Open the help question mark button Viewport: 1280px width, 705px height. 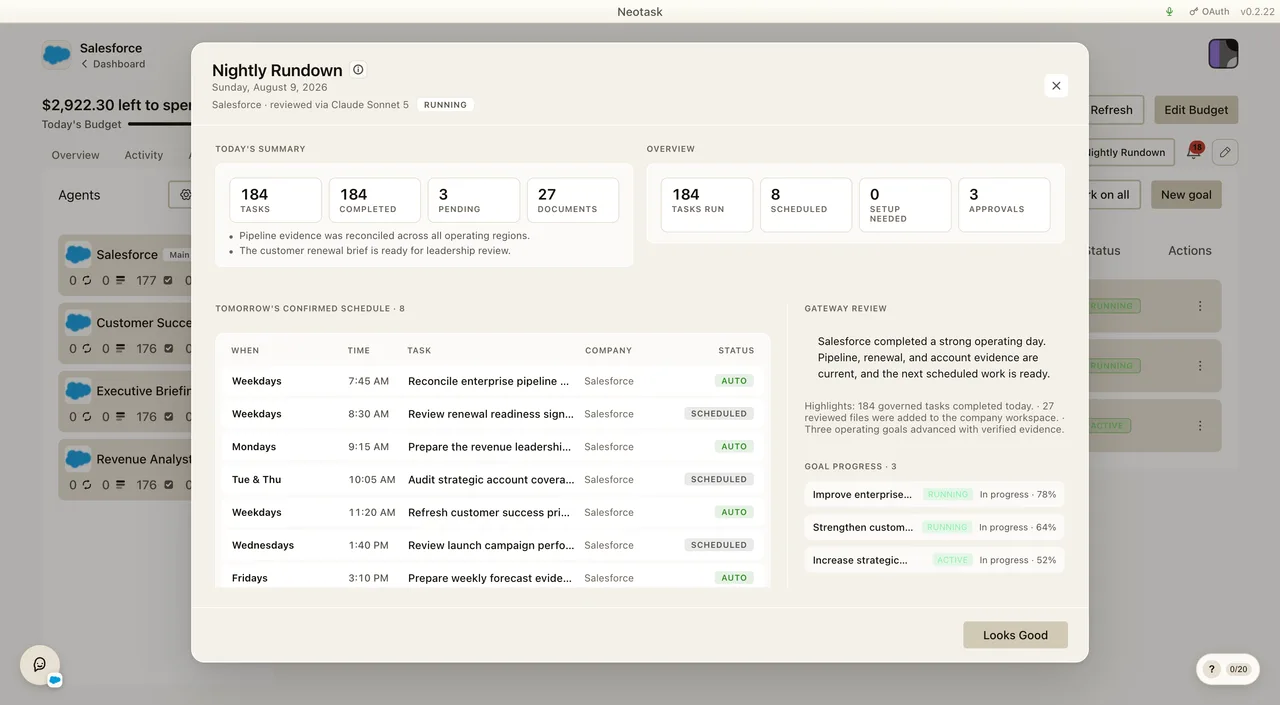(1211, 669)
